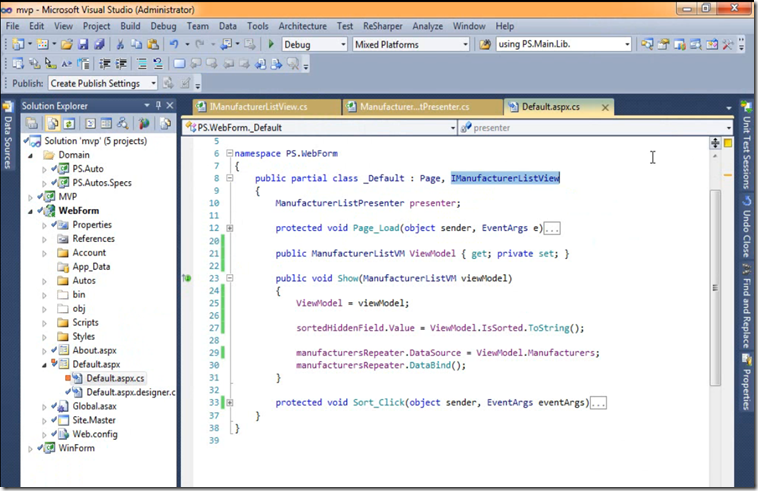This screenshot has height=491, width=758.
Task: Select About.aspx in Solution Explorer
Action: (94, 350)
